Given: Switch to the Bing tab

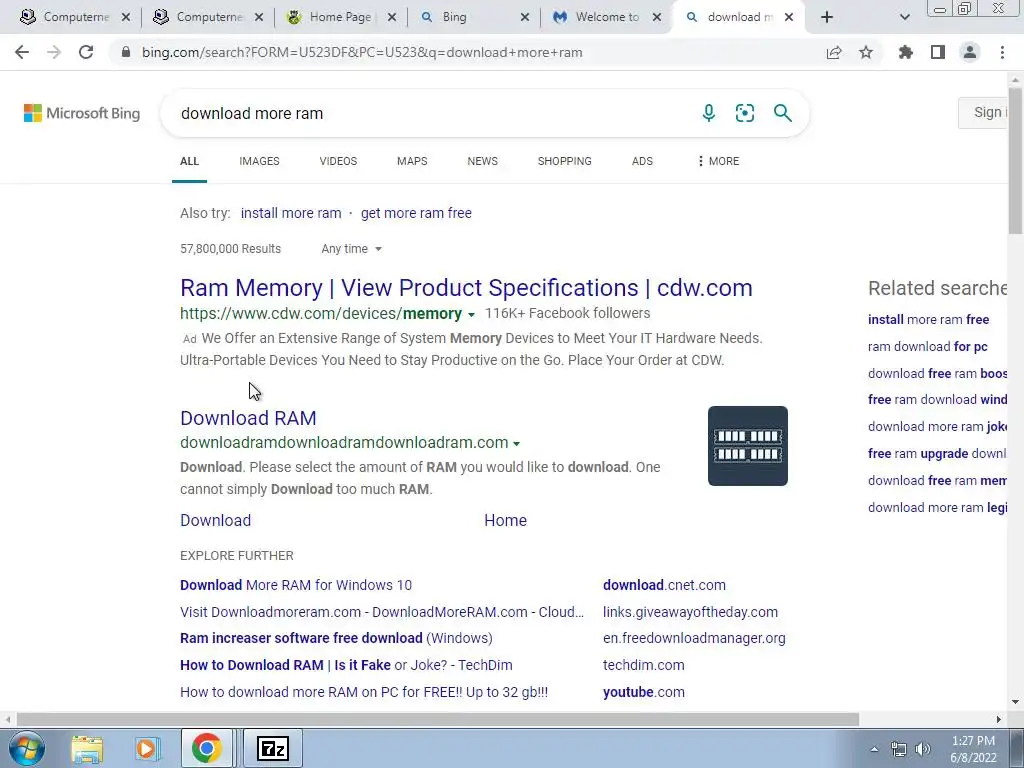Looking at the screenshot, I should [x=473, y=17].
